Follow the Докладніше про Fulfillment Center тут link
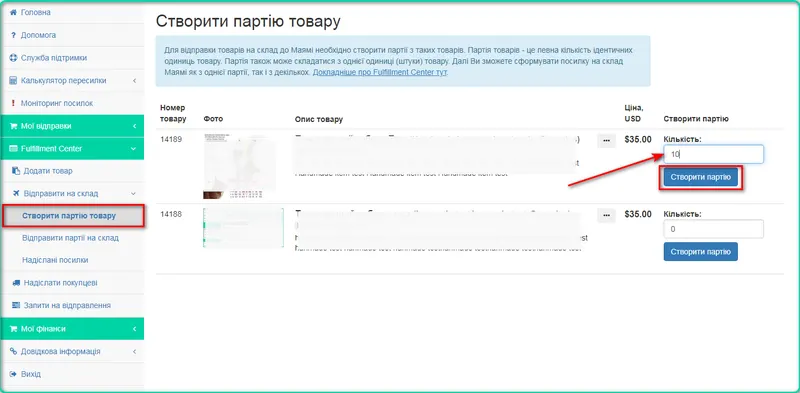The width and height of the screenshot is (800, 393). (x=380, y=72)
